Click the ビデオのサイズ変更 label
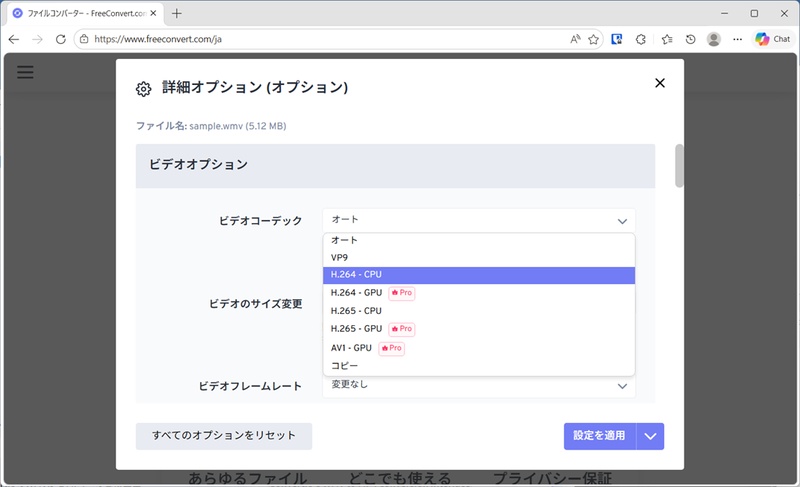The image size is (800, 487). 256,304
